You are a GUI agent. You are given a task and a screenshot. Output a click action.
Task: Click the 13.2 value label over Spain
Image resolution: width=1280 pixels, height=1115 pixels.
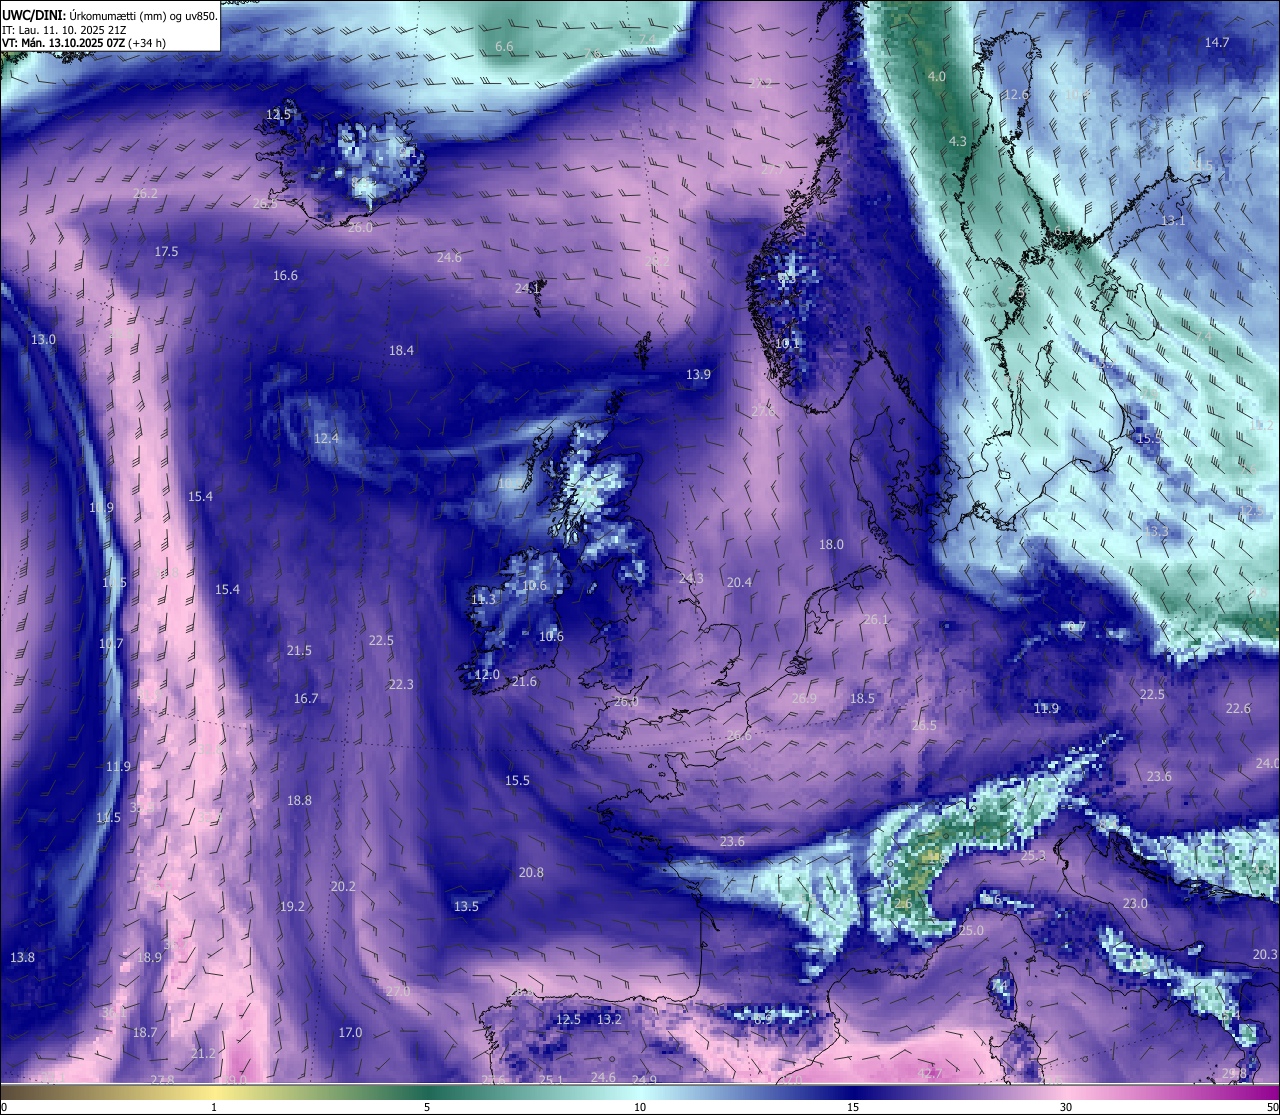(609, 1019)
